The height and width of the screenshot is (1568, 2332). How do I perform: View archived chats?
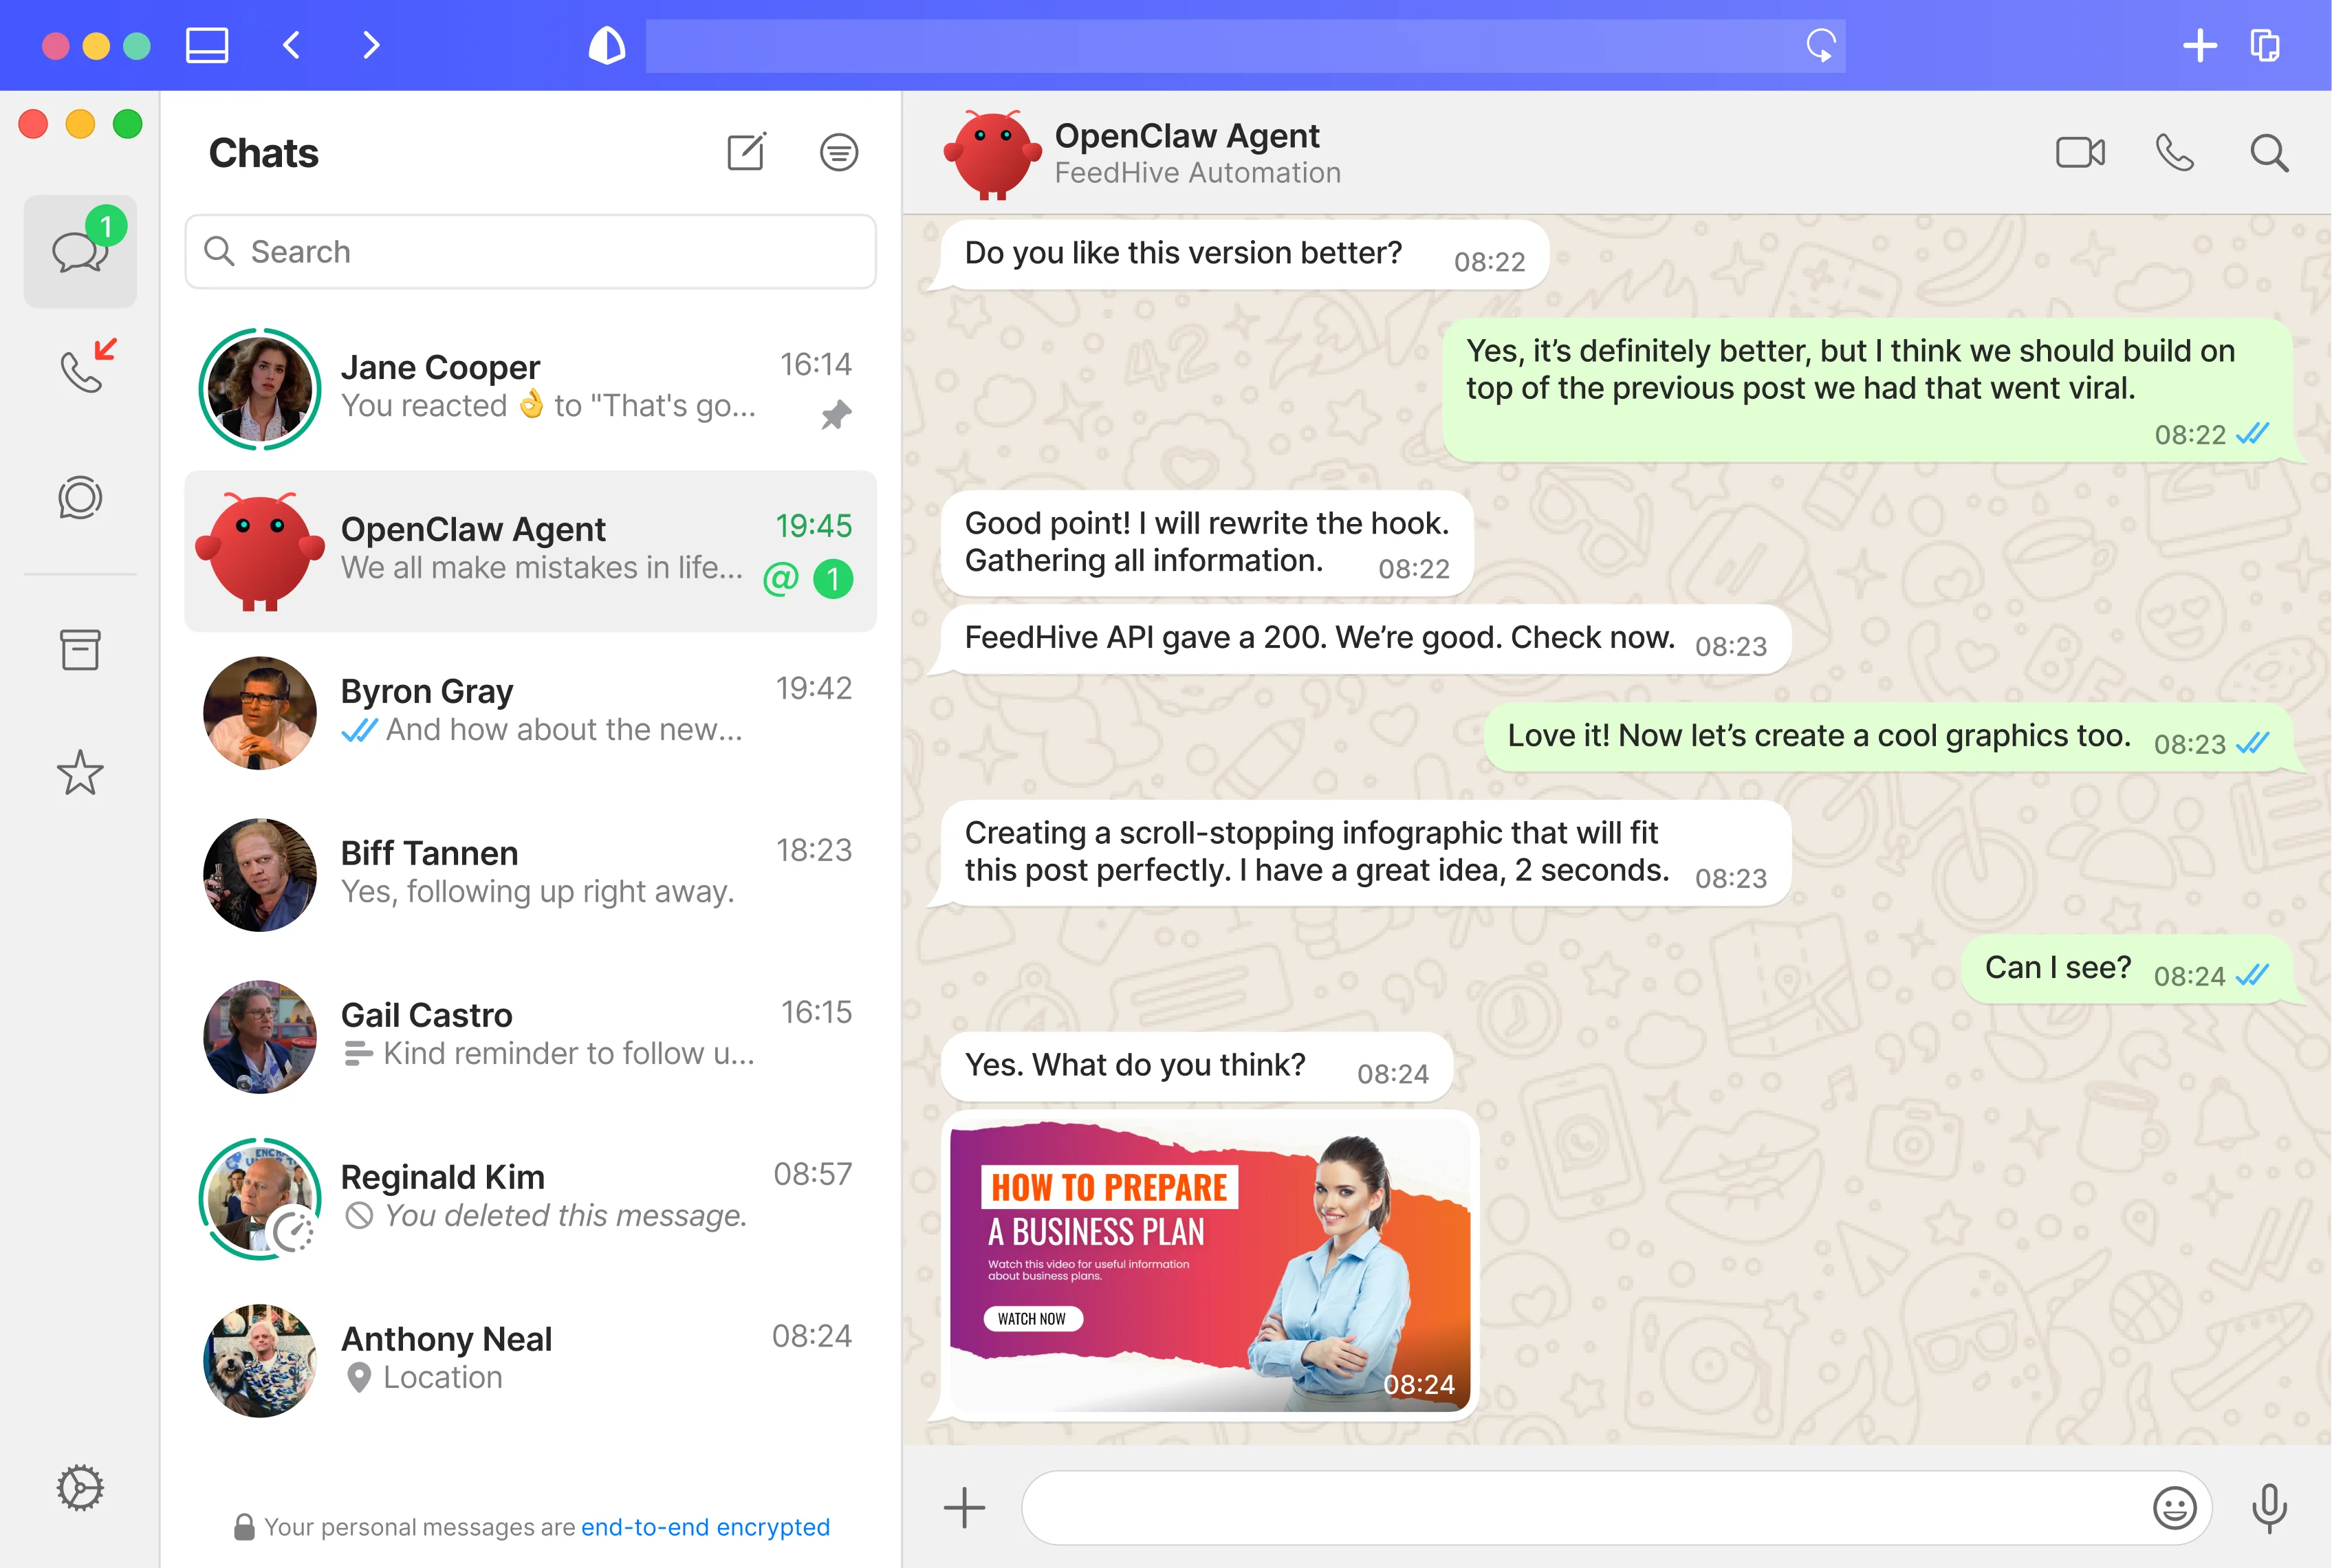pos(80,650)
